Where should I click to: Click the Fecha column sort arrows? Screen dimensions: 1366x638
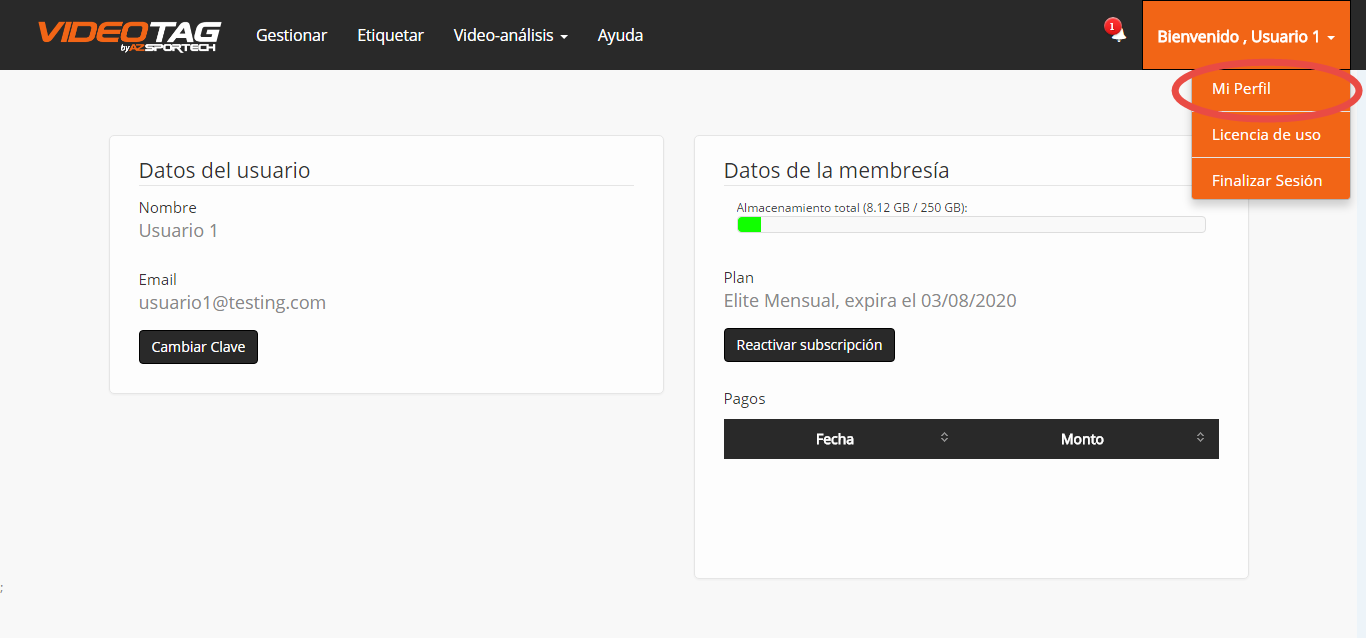[x=944, y=438]
